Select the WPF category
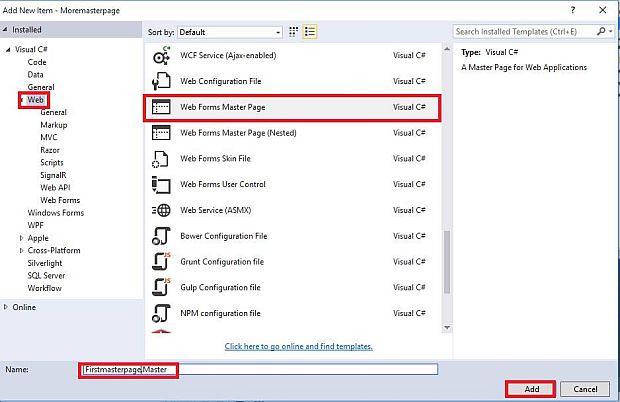Screen dimensions: 620x402 [35, 225]
